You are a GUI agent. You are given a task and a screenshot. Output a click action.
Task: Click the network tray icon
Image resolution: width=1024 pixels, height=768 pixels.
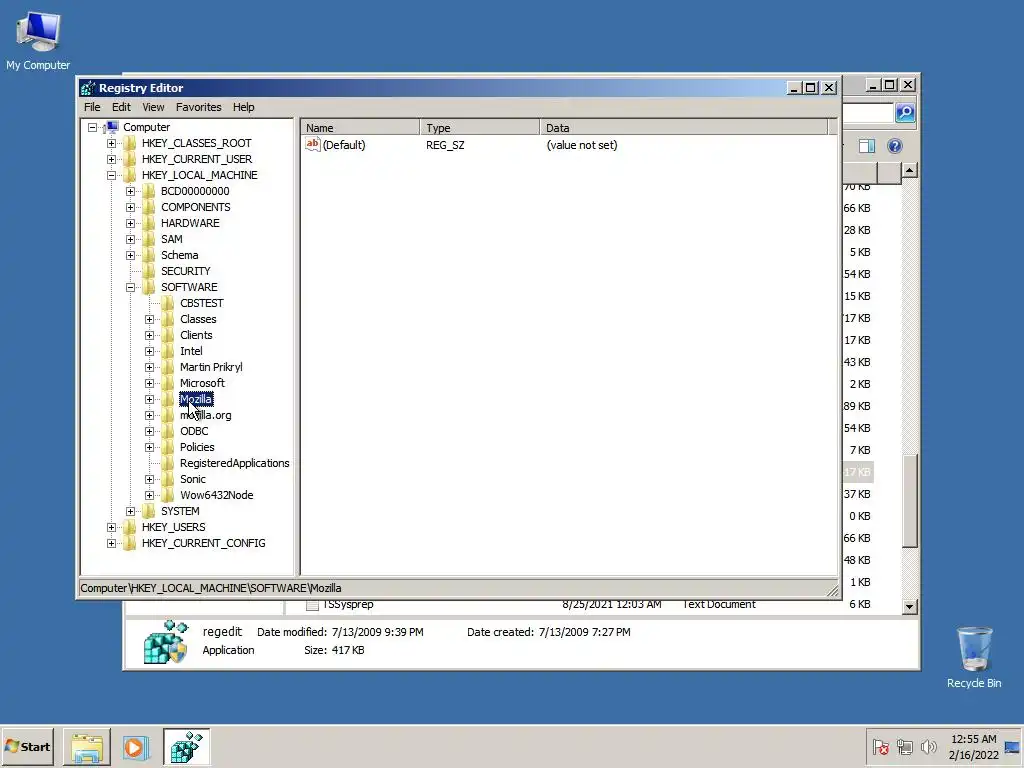click(x=904, y=746)
